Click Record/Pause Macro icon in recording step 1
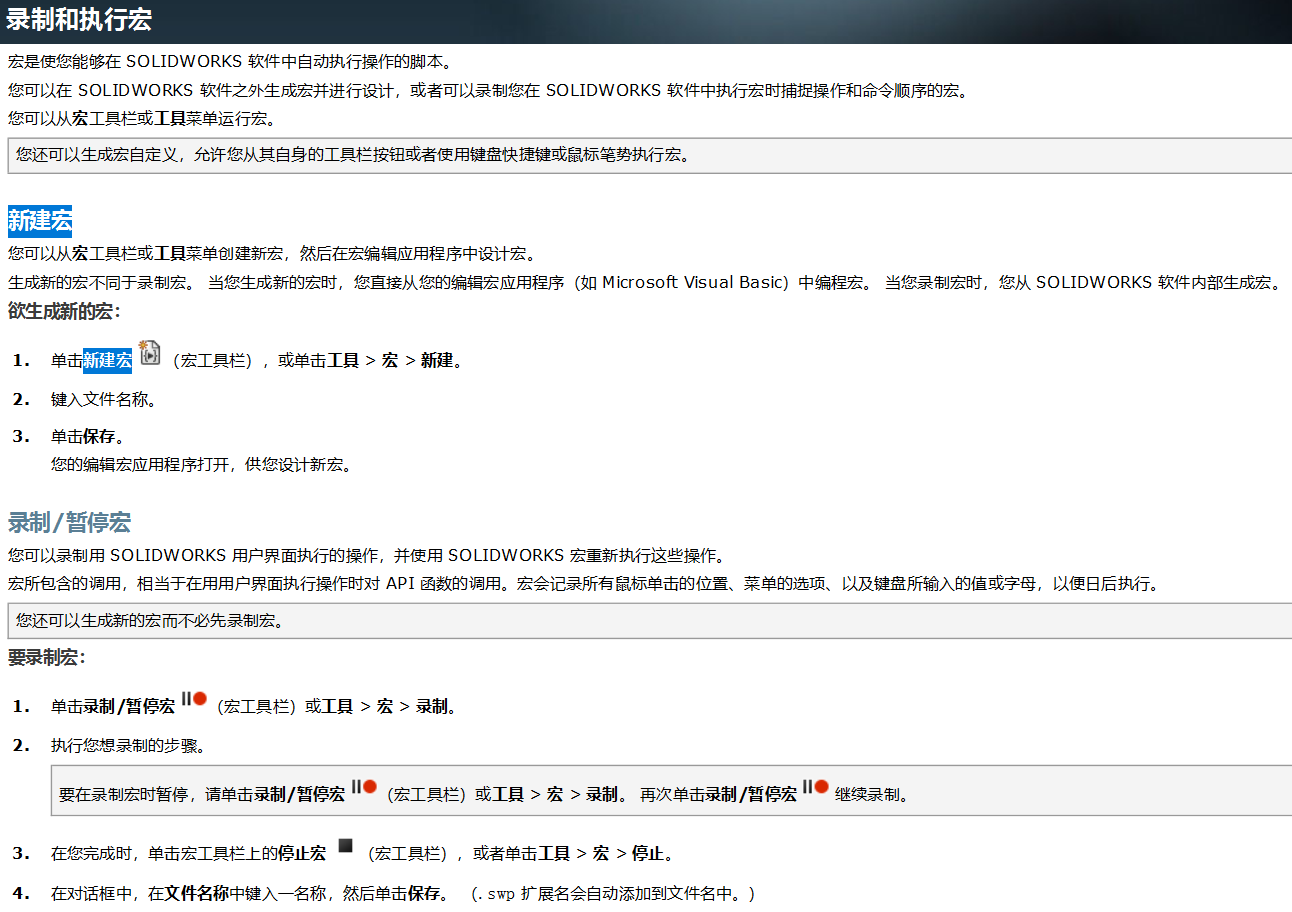The width and height of the screenshot is (1292, 912). [x=195, y=699]
